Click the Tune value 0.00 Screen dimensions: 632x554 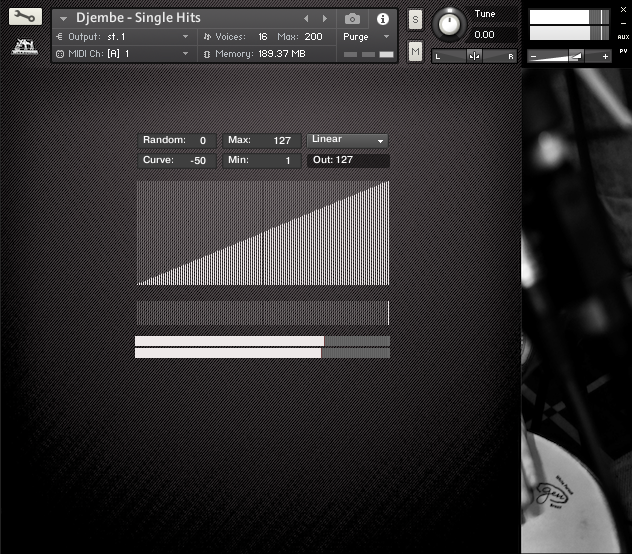484,35
